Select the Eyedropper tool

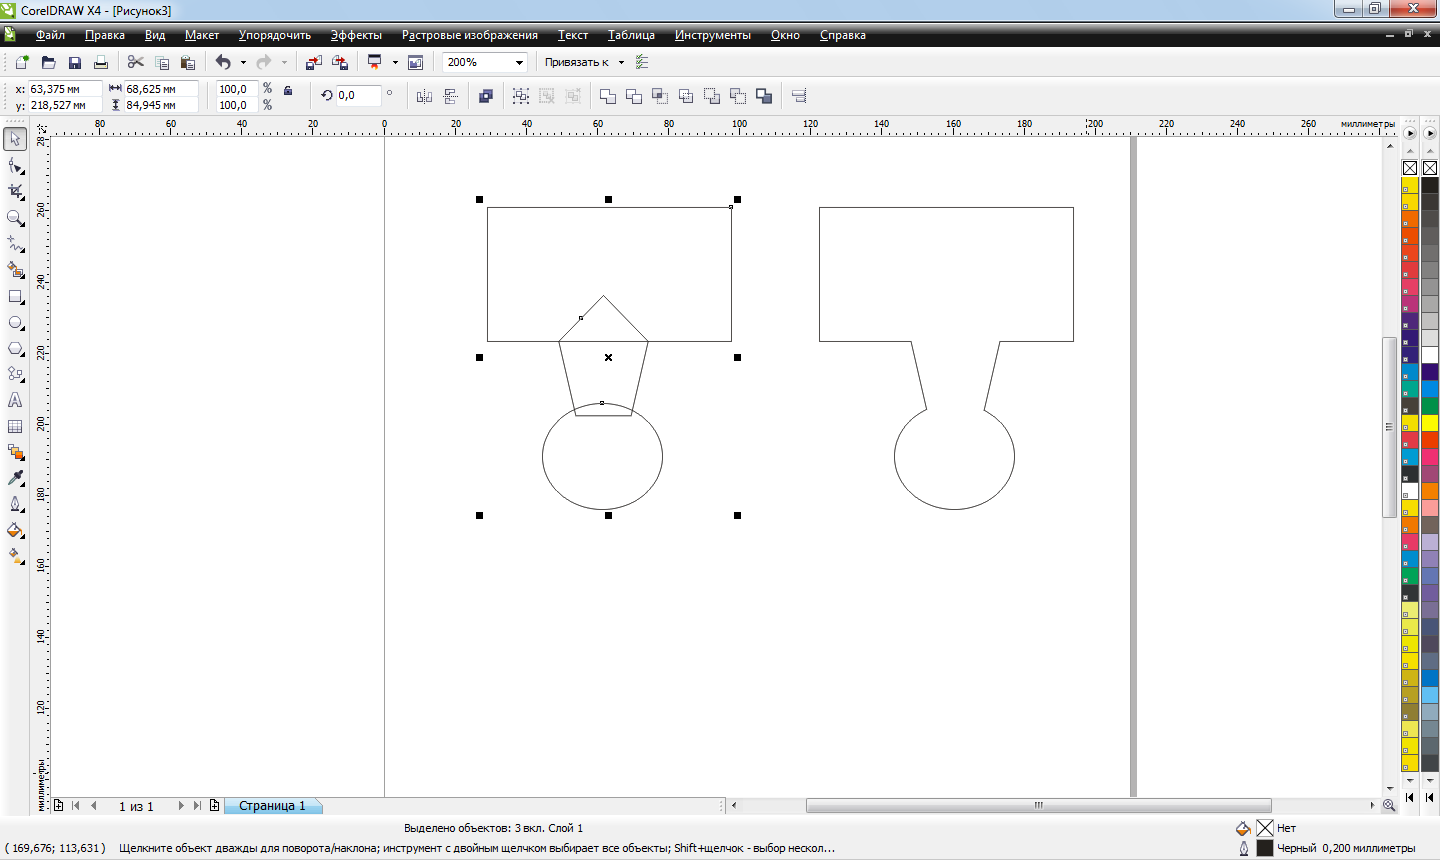point(15,478)
